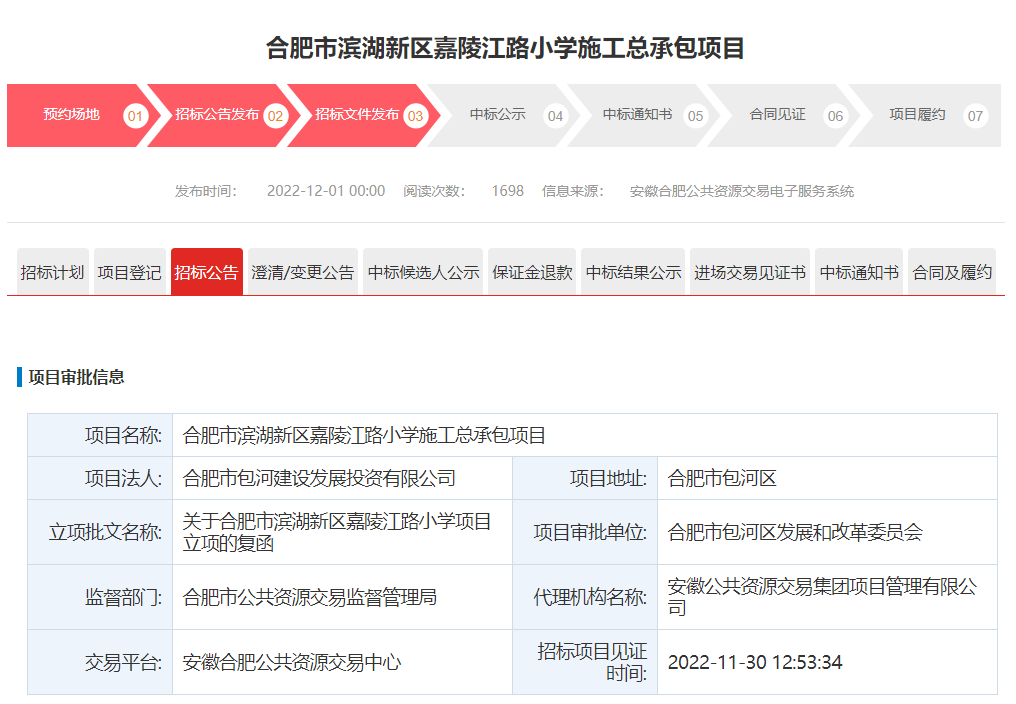The width and height of the screenshot is (1016, 704).
Task: Click the 监督部门 label cell
Action: pyautogui.click(x=100, y=597)
